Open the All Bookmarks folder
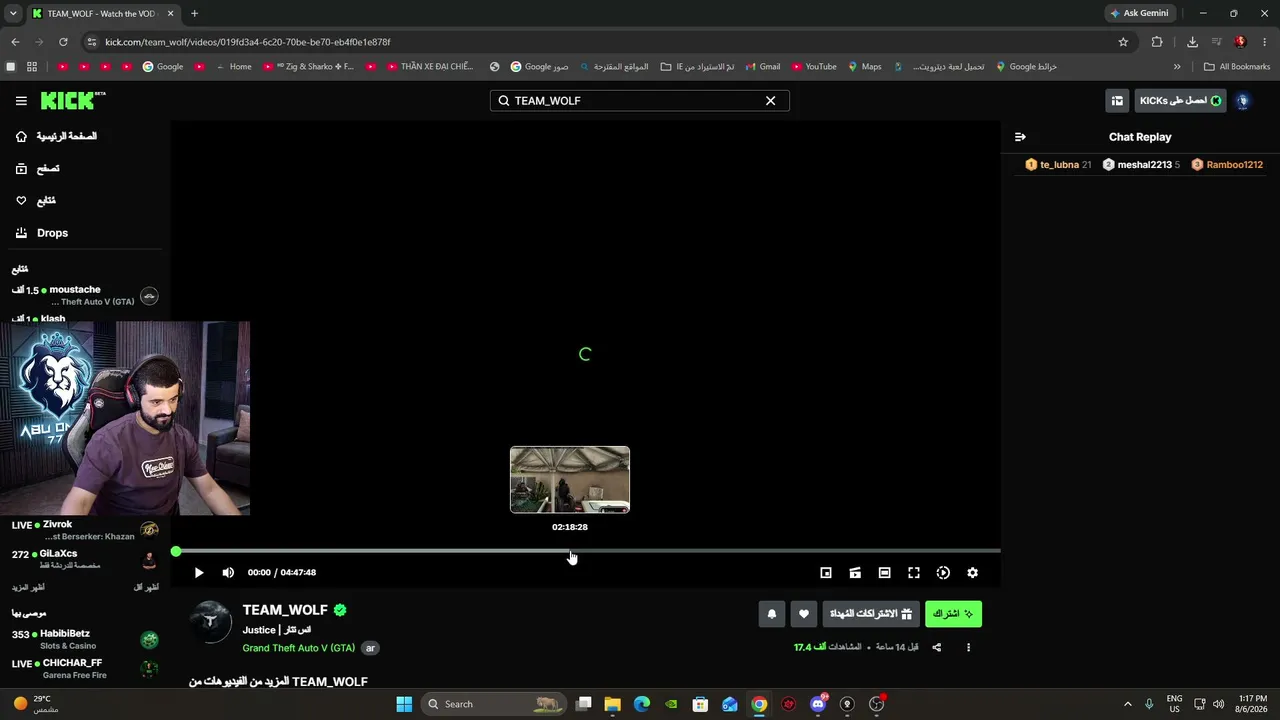 (1237, 67)
